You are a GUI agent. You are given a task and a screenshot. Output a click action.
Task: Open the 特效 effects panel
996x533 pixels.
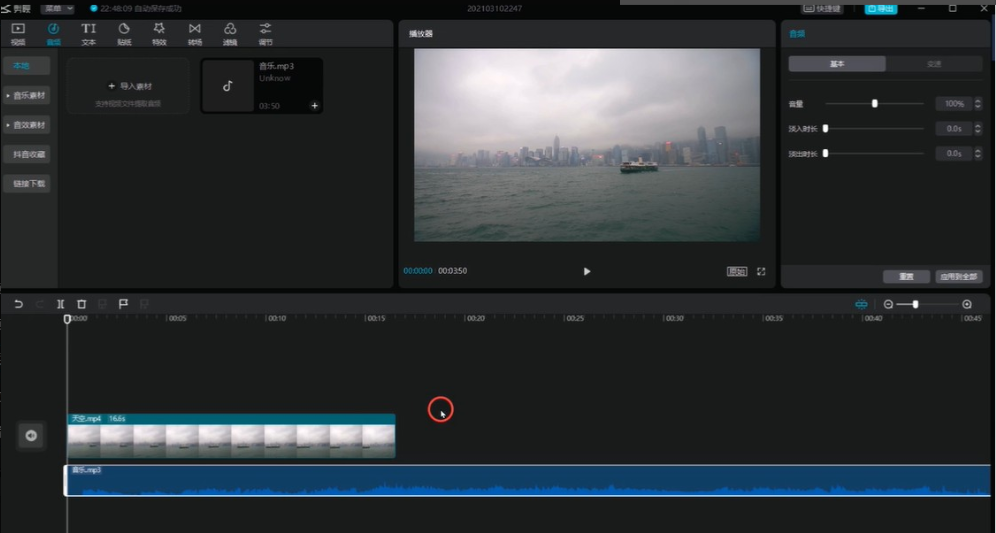pos(159,33)
